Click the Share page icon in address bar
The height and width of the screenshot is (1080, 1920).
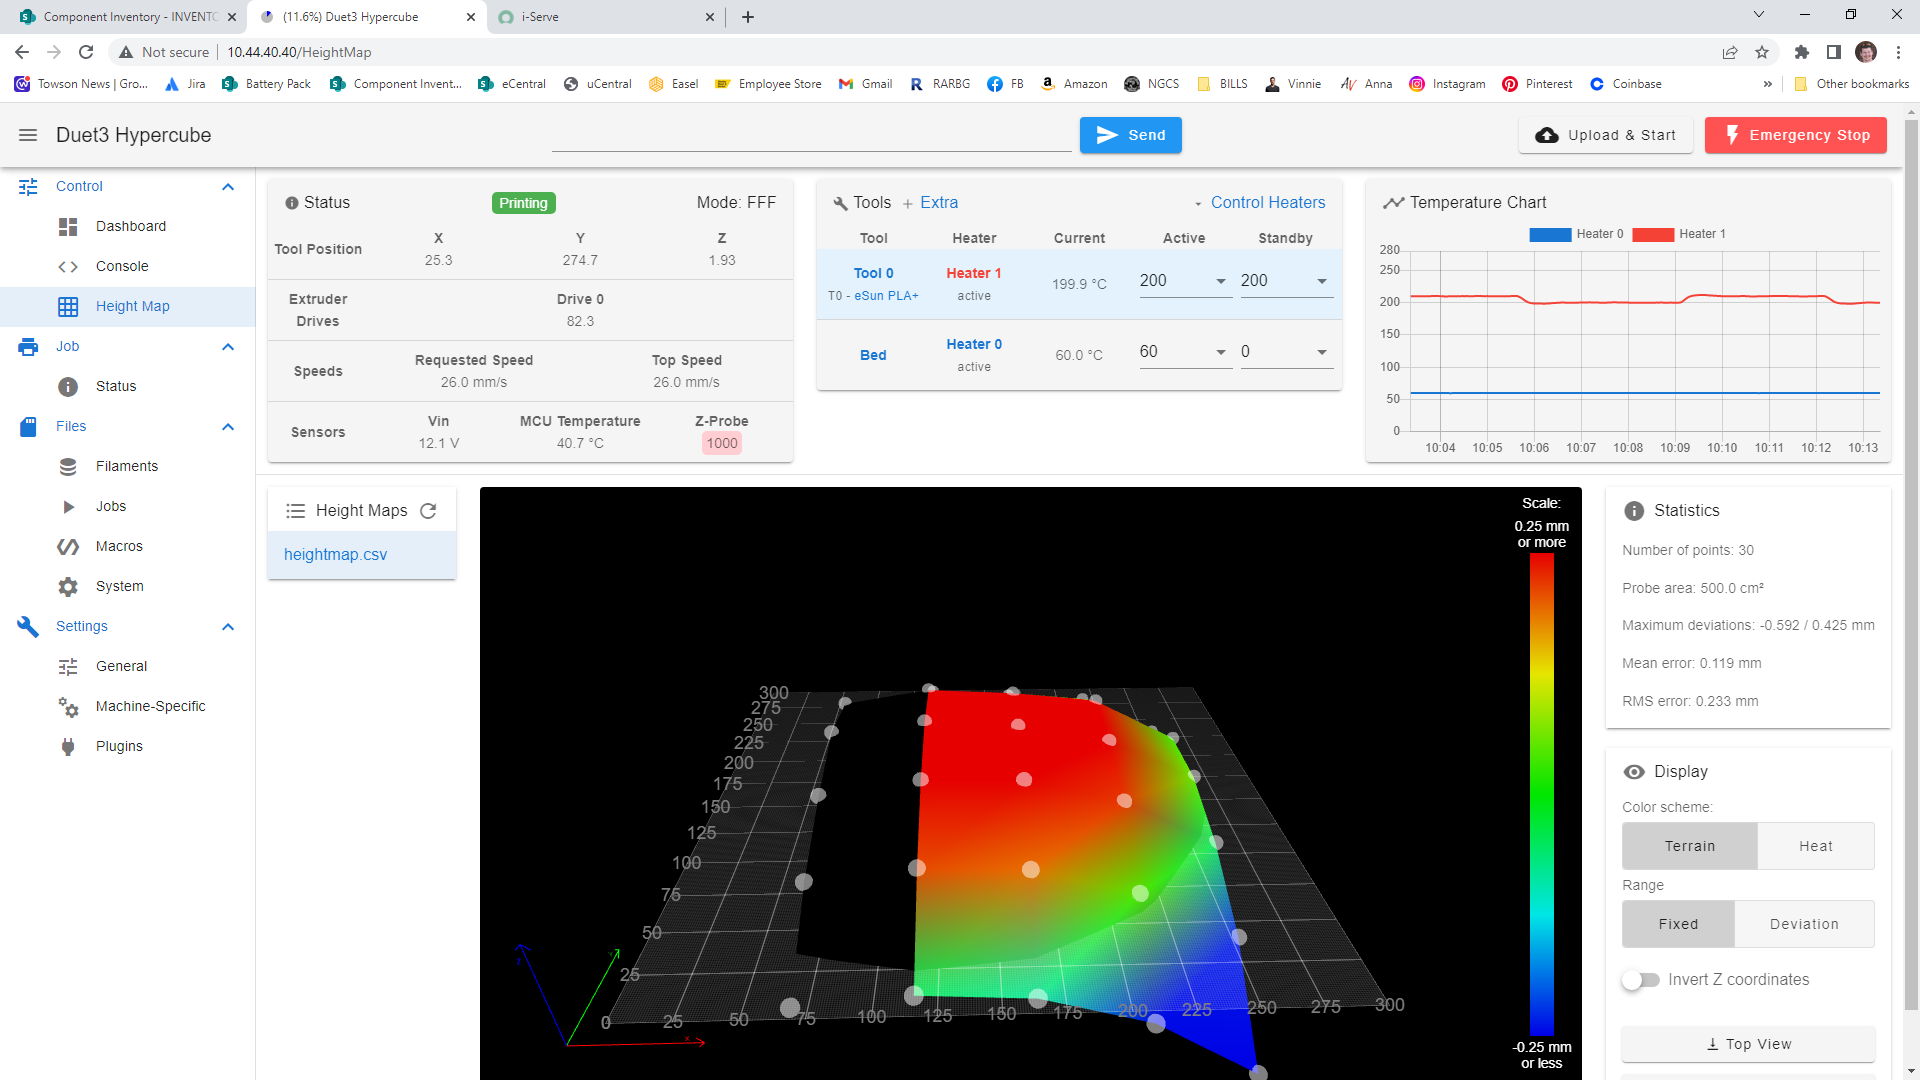point(1730,52)
